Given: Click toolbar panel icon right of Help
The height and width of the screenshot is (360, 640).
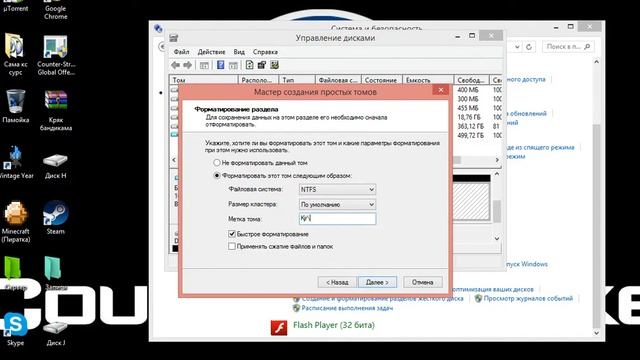Looking at the screenshot, I should click(233, 65).
